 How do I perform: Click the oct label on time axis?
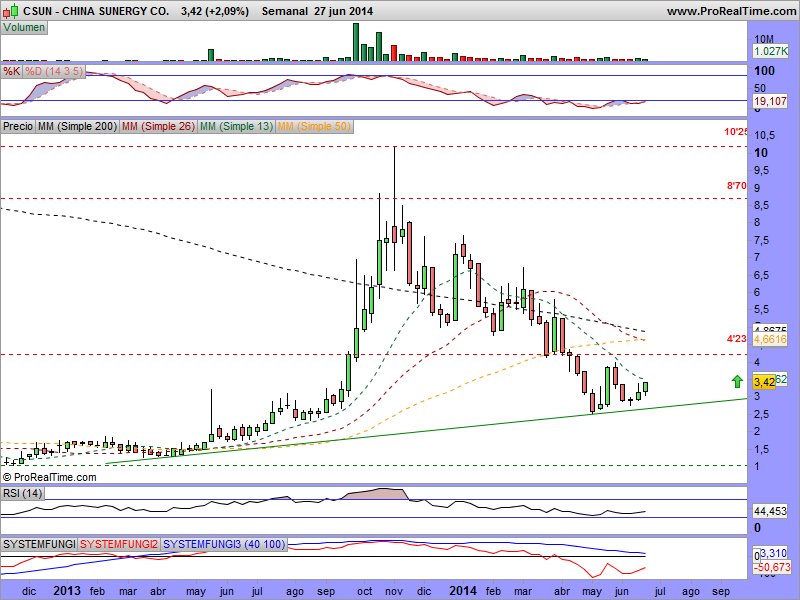pyautogui.click(x=364, y=591)
